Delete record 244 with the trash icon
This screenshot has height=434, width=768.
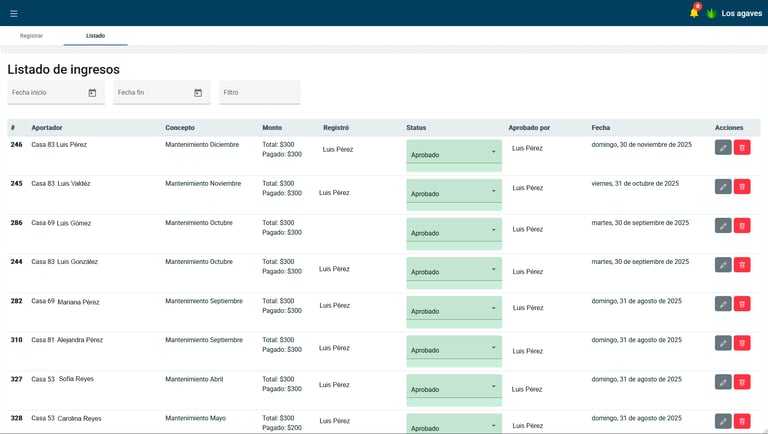pos(742,265)
